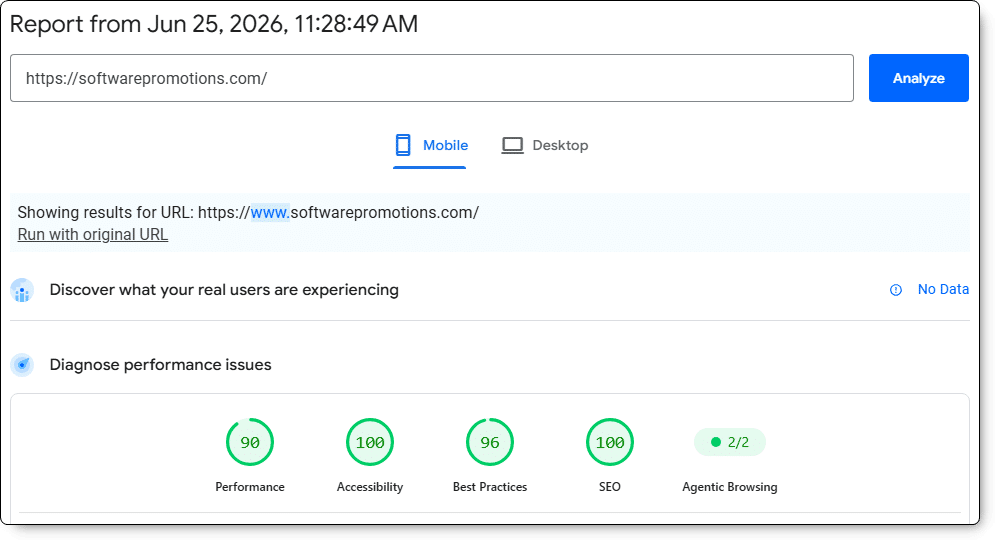Click the Best Practices label
This screenshot has height=540, width=995.
[x=490, y=487]
